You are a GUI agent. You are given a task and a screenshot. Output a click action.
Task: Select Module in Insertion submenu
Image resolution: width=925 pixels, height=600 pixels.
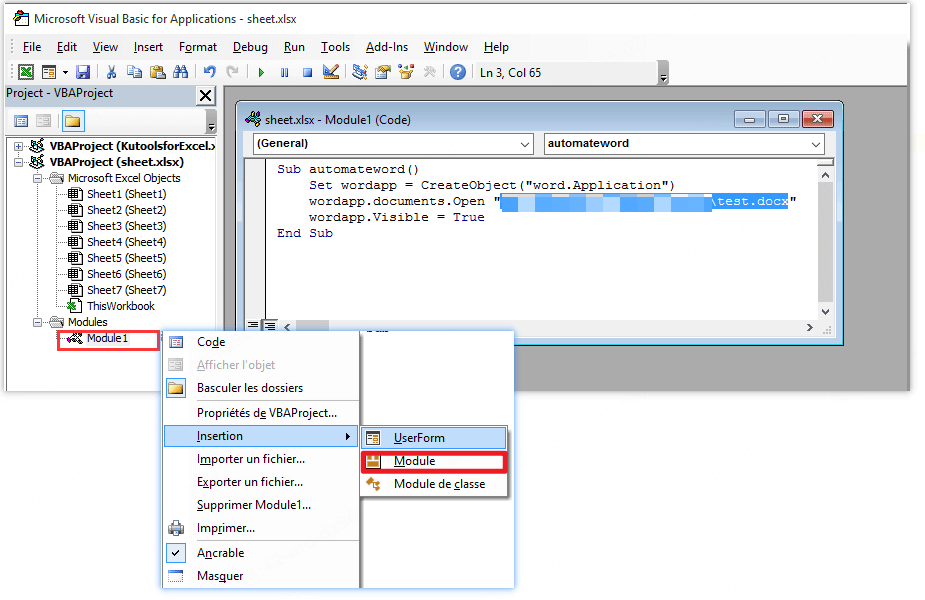pos(434,461)
